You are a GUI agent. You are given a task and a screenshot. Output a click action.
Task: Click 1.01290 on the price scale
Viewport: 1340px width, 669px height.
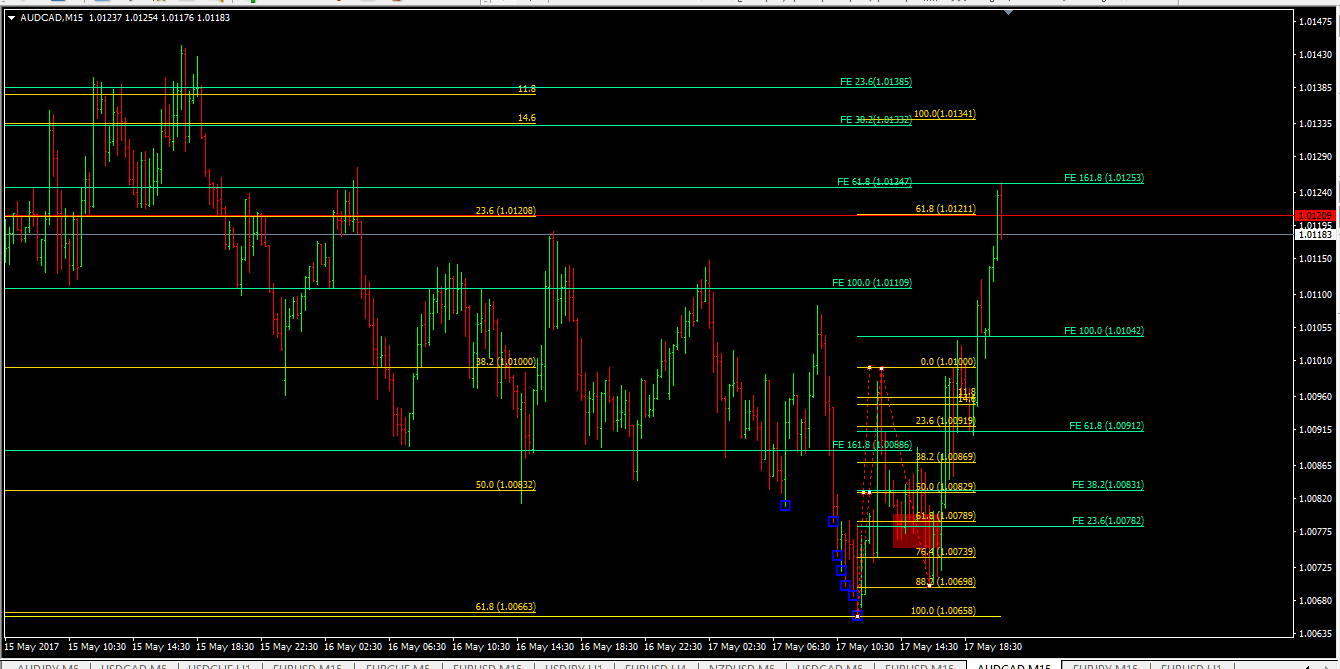tap(1315, 157)
